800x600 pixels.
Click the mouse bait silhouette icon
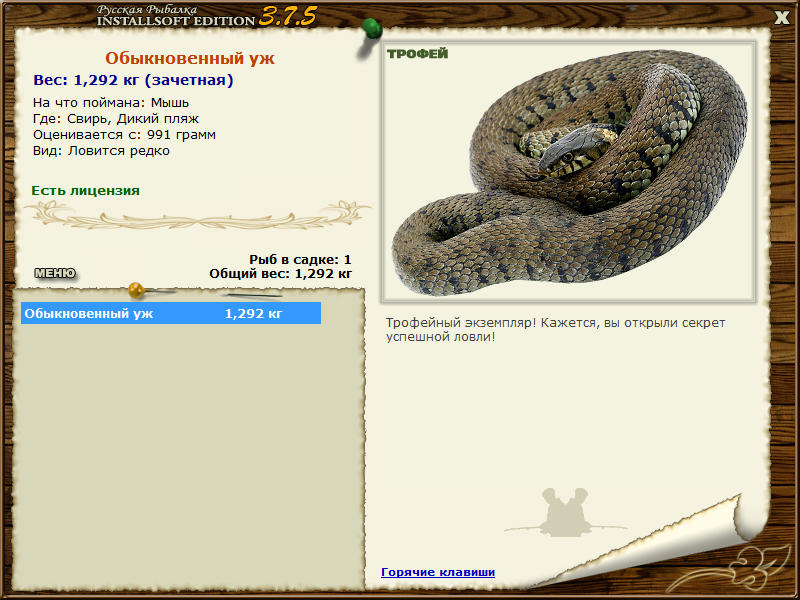coord(565,512)
